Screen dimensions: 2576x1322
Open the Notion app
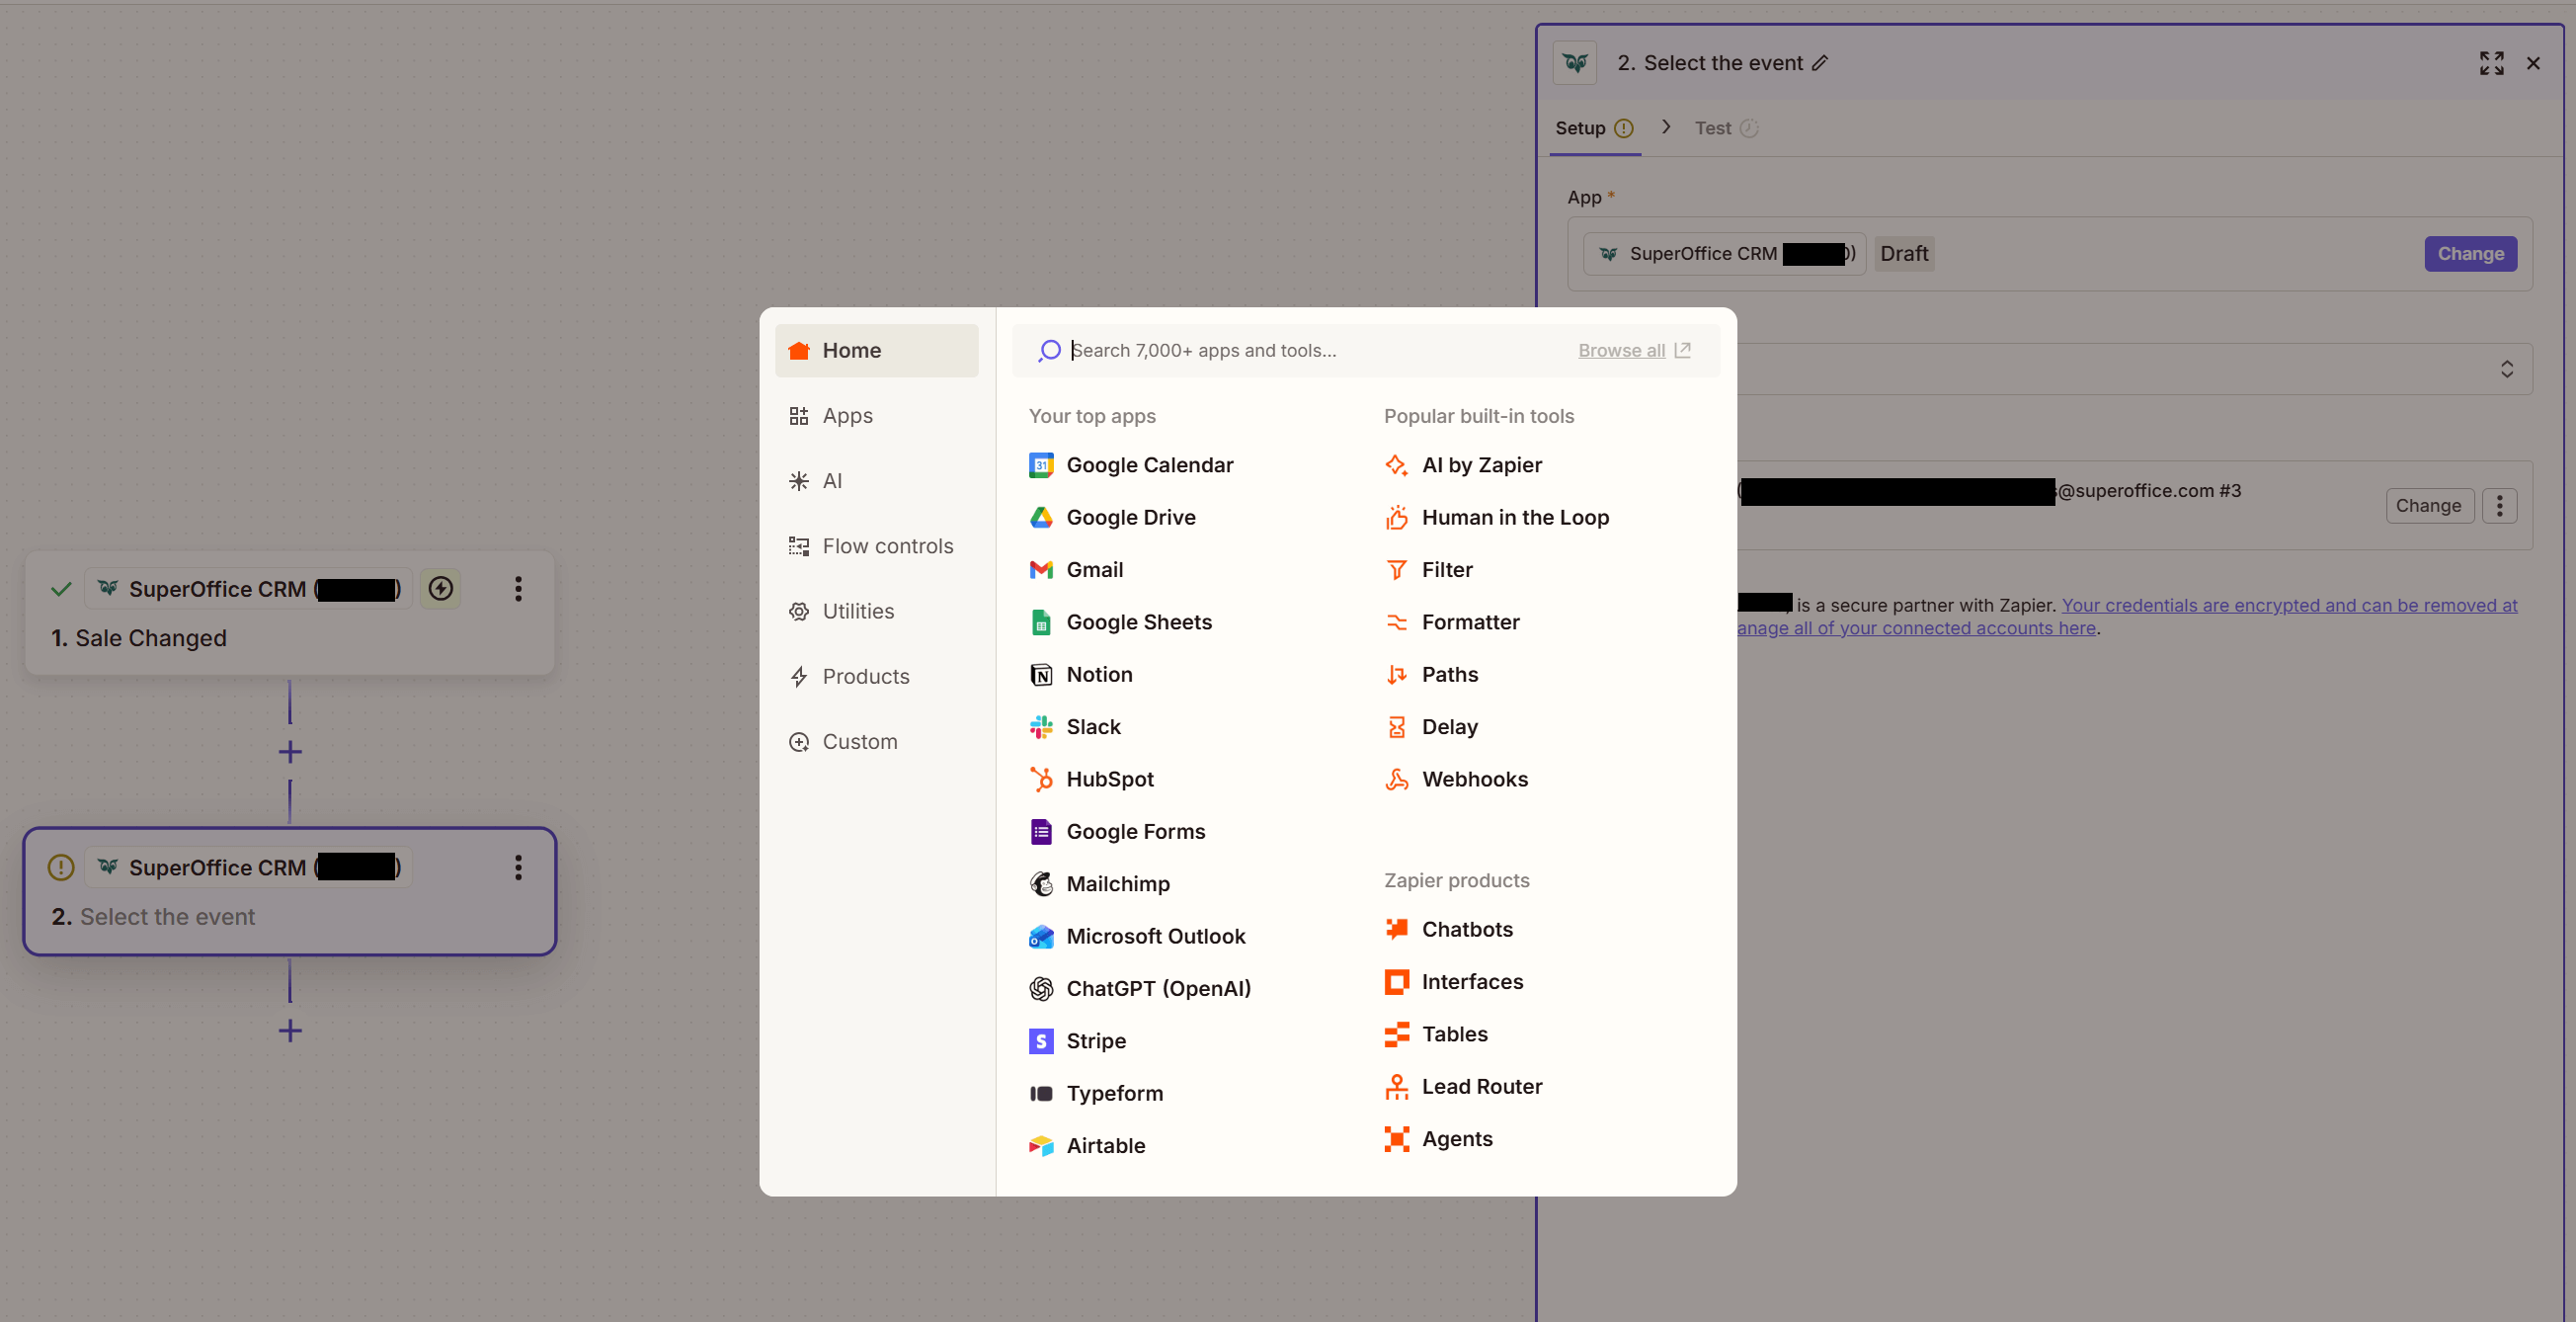1099,674
